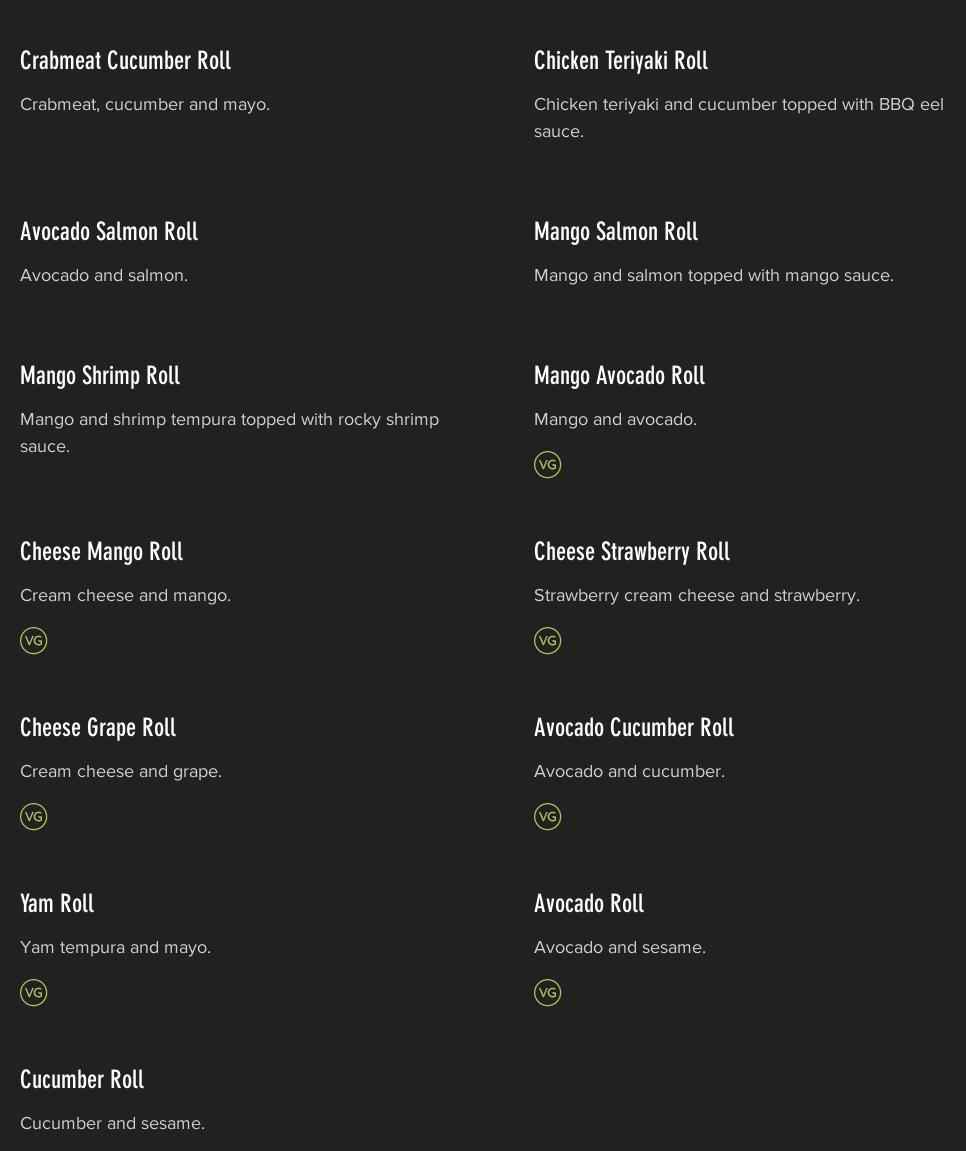
Task: Click the VG icon under Cheese Mango Roll
Action: point(33,641)
